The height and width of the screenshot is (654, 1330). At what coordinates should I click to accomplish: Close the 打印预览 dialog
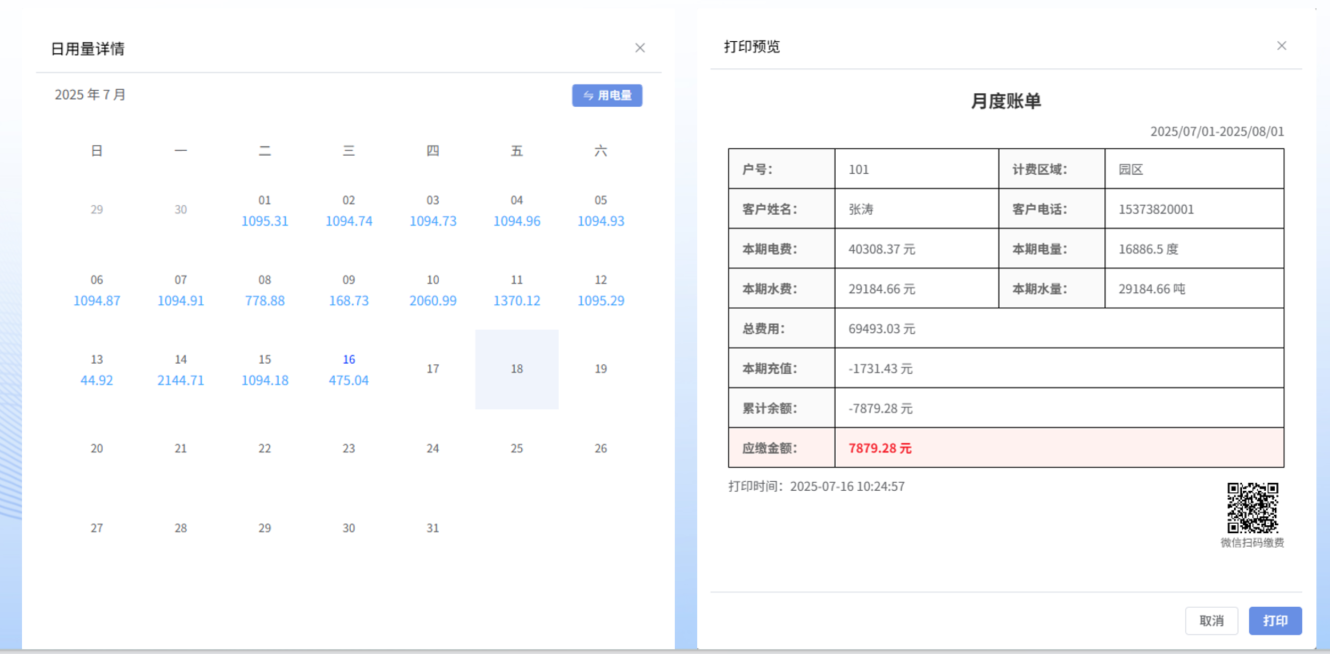pyautogui.click(x=1282, y=46)
